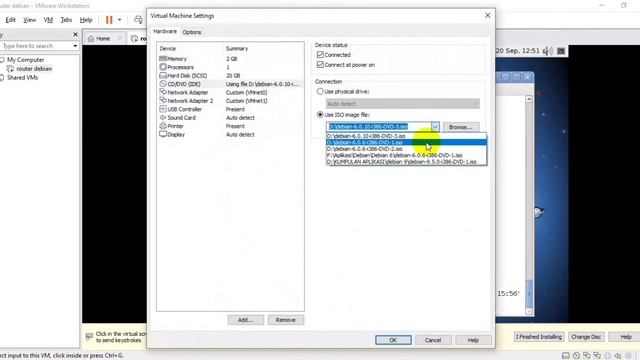The width and height of the screenshot is (640, 360).
Task: Click Cancel in settings dialog
Action: tap(433, 340)
